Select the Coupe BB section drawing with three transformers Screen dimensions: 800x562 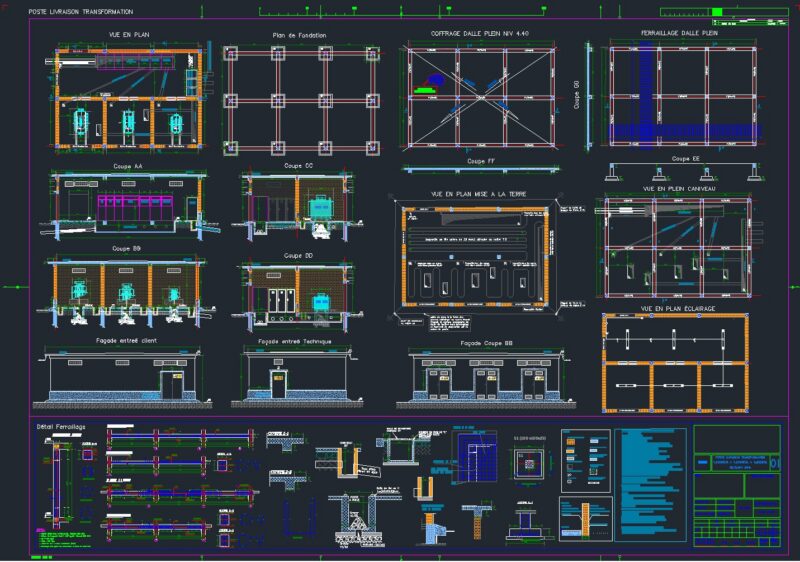coord(127,292)
